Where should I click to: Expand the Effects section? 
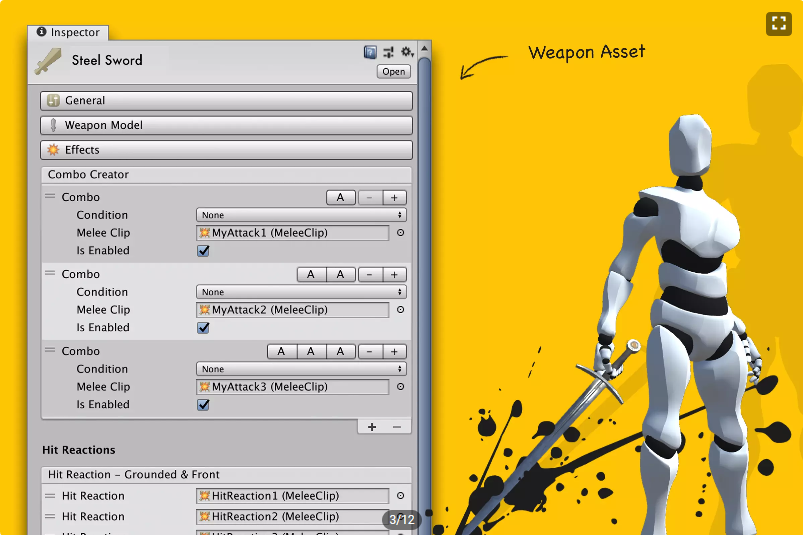point(226,149)
